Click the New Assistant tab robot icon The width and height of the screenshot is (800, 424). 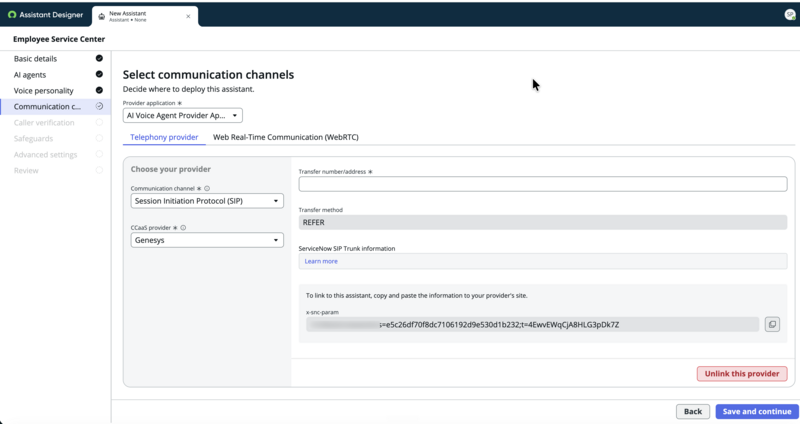102,16
